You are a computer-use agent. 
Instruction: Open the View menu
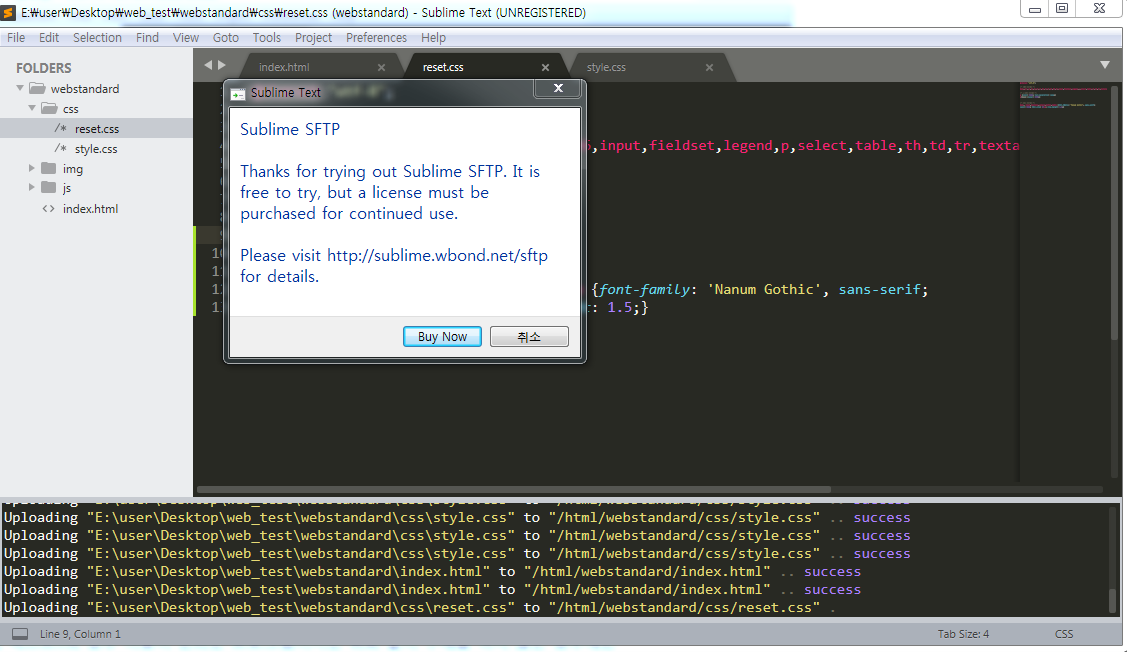click(x=185, y=37)
